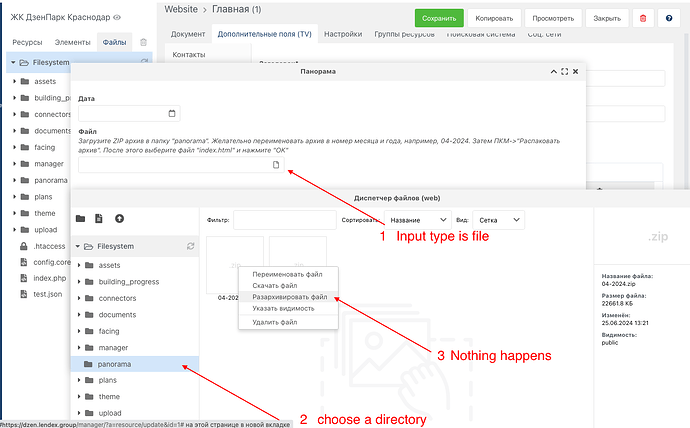
Task: Select manager folder in file manager
Action: [113, 348]
